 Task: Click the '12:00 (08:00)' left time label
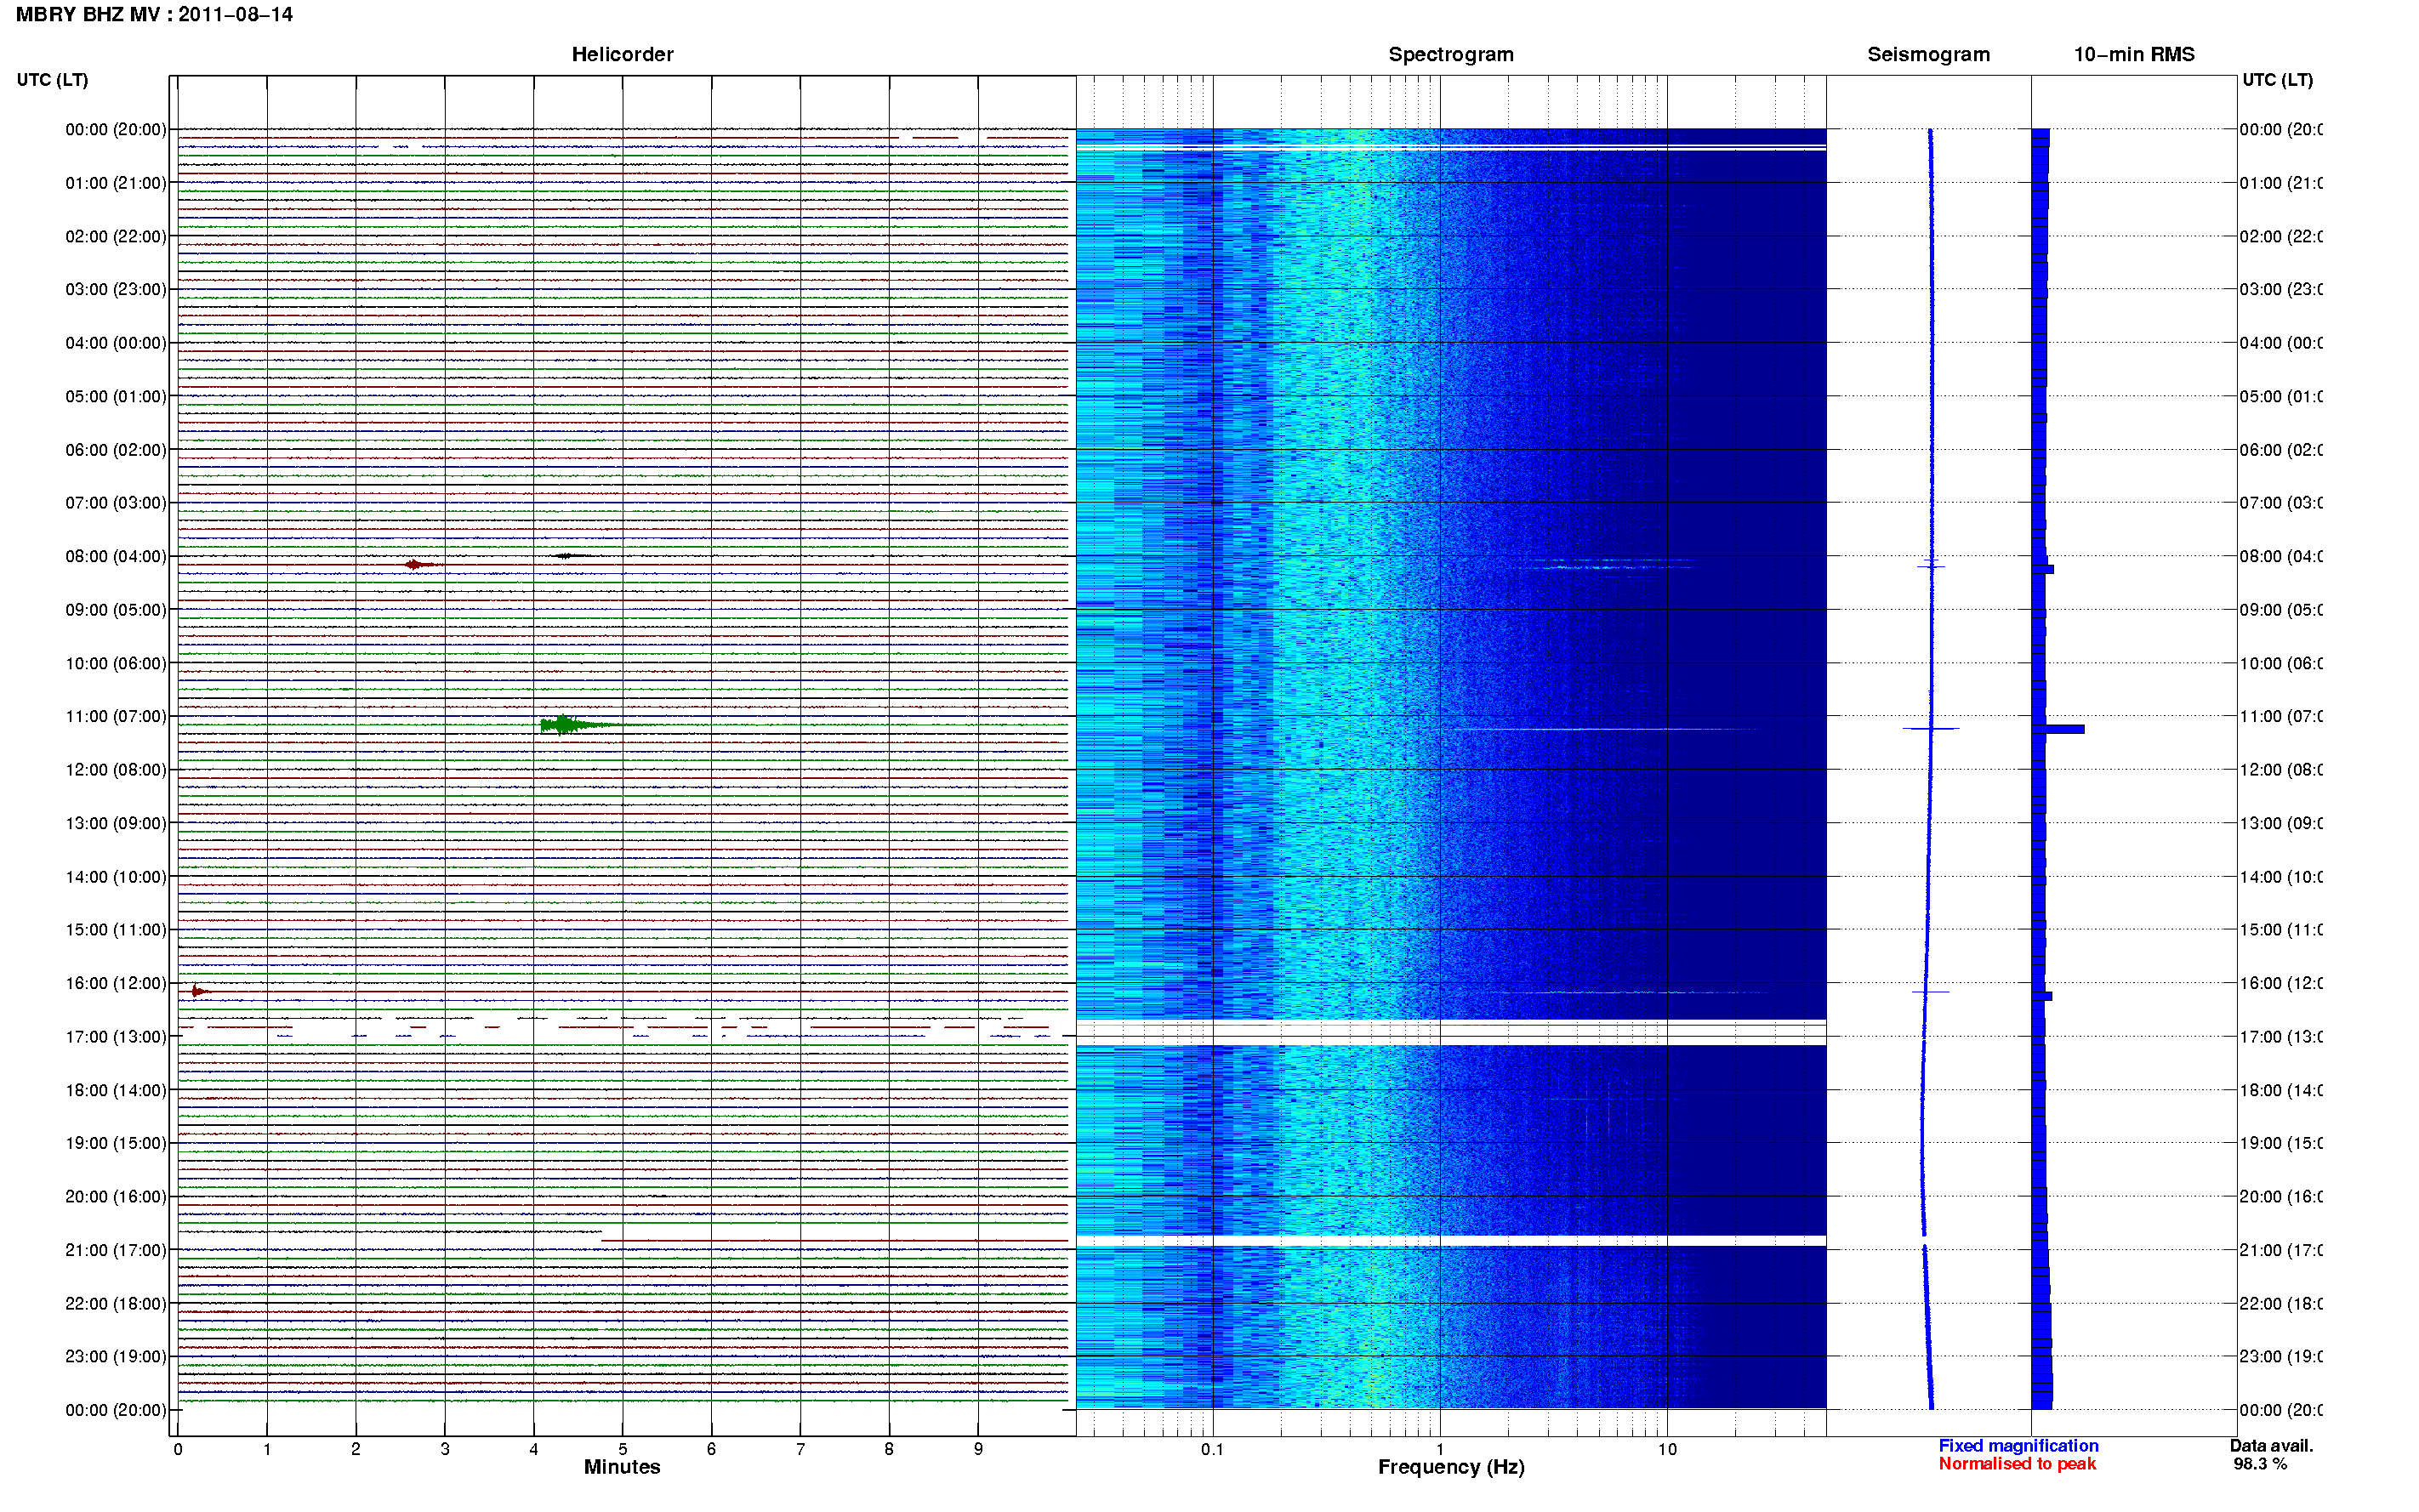(x=116, y=769)
